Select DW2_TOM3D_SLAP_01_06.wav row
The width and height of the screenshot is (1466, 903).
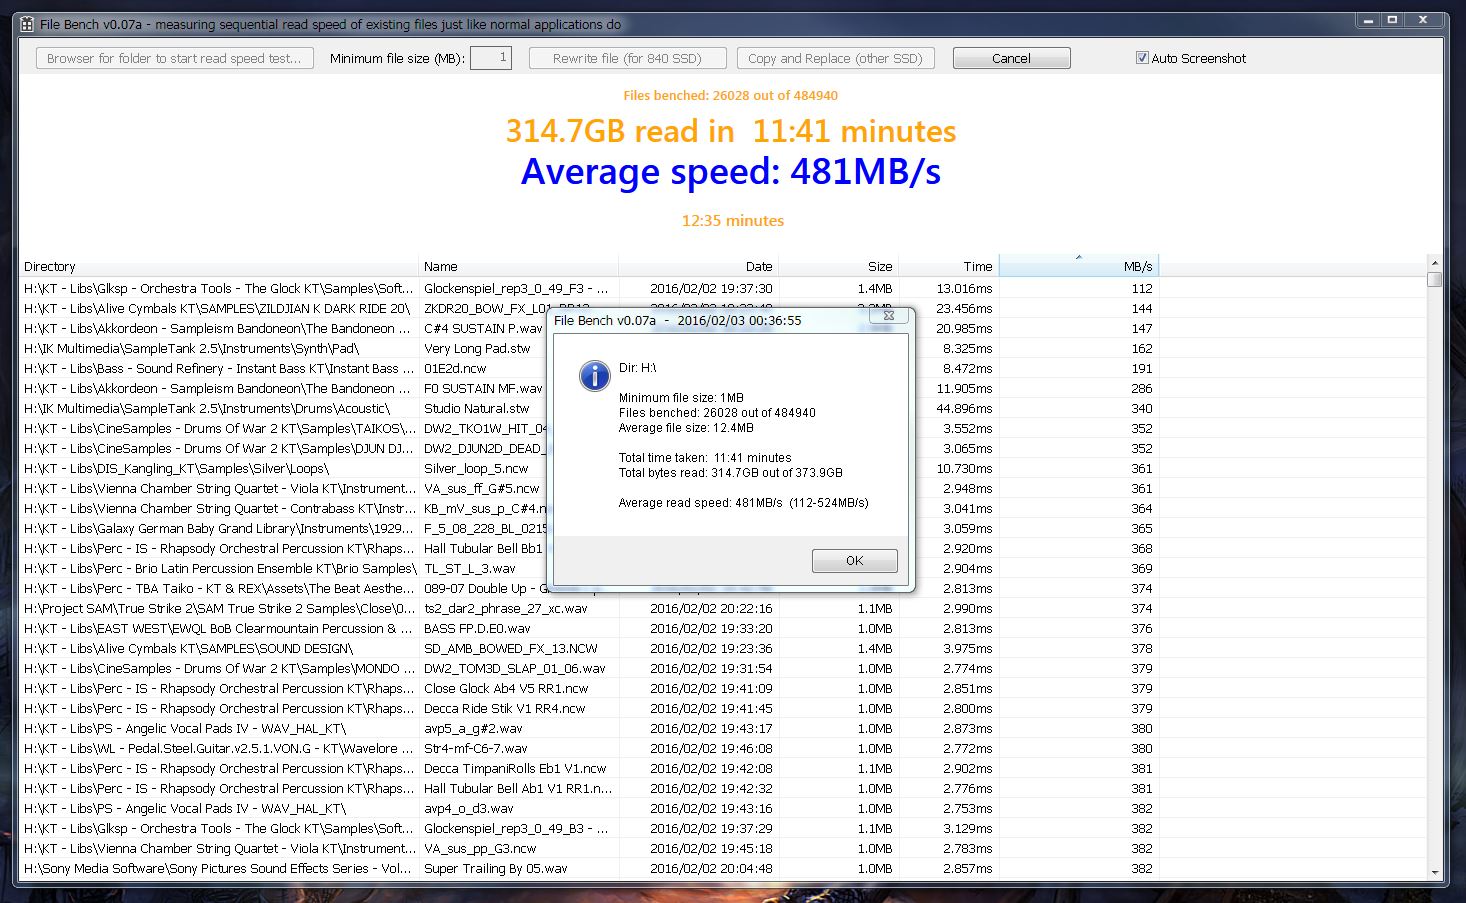722,668
